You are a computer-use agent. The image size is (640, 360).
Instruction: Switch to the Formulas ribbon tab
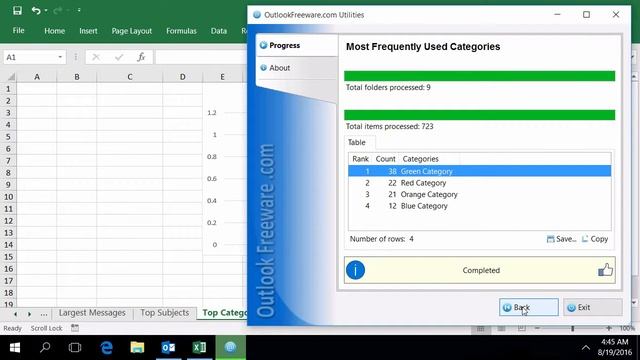181,31
